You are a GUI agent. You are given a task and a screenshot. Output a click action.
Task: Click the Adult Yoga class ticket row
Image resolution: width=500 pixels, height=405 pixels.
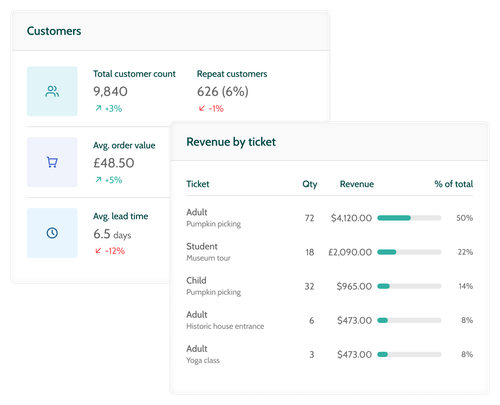click(x=329, y=354)
